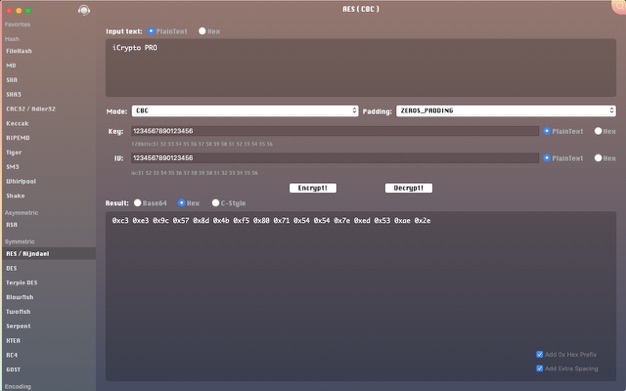Click the Key input field
This screenshot has height=391, width=626.
335,131
